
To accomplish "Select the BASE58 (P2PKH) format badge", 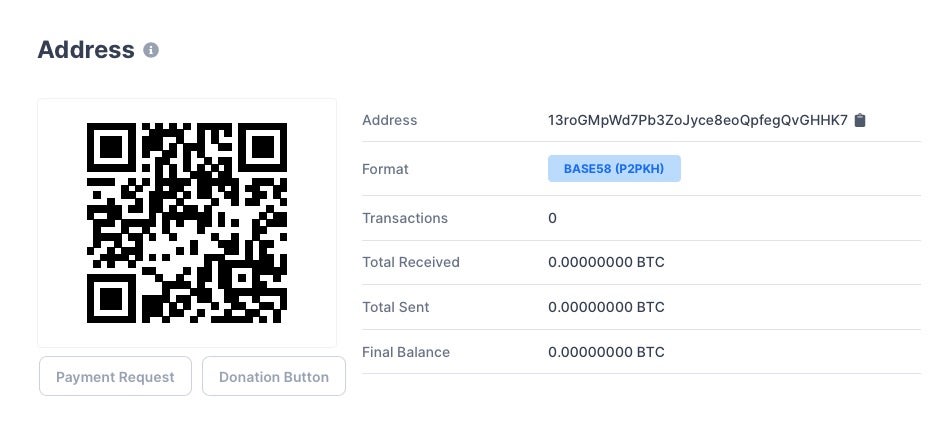I will (x=614, y=169).
